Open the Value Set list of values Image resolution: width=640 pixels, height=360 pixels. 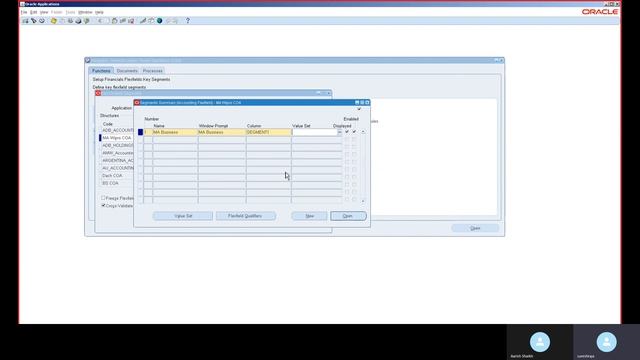340,132
